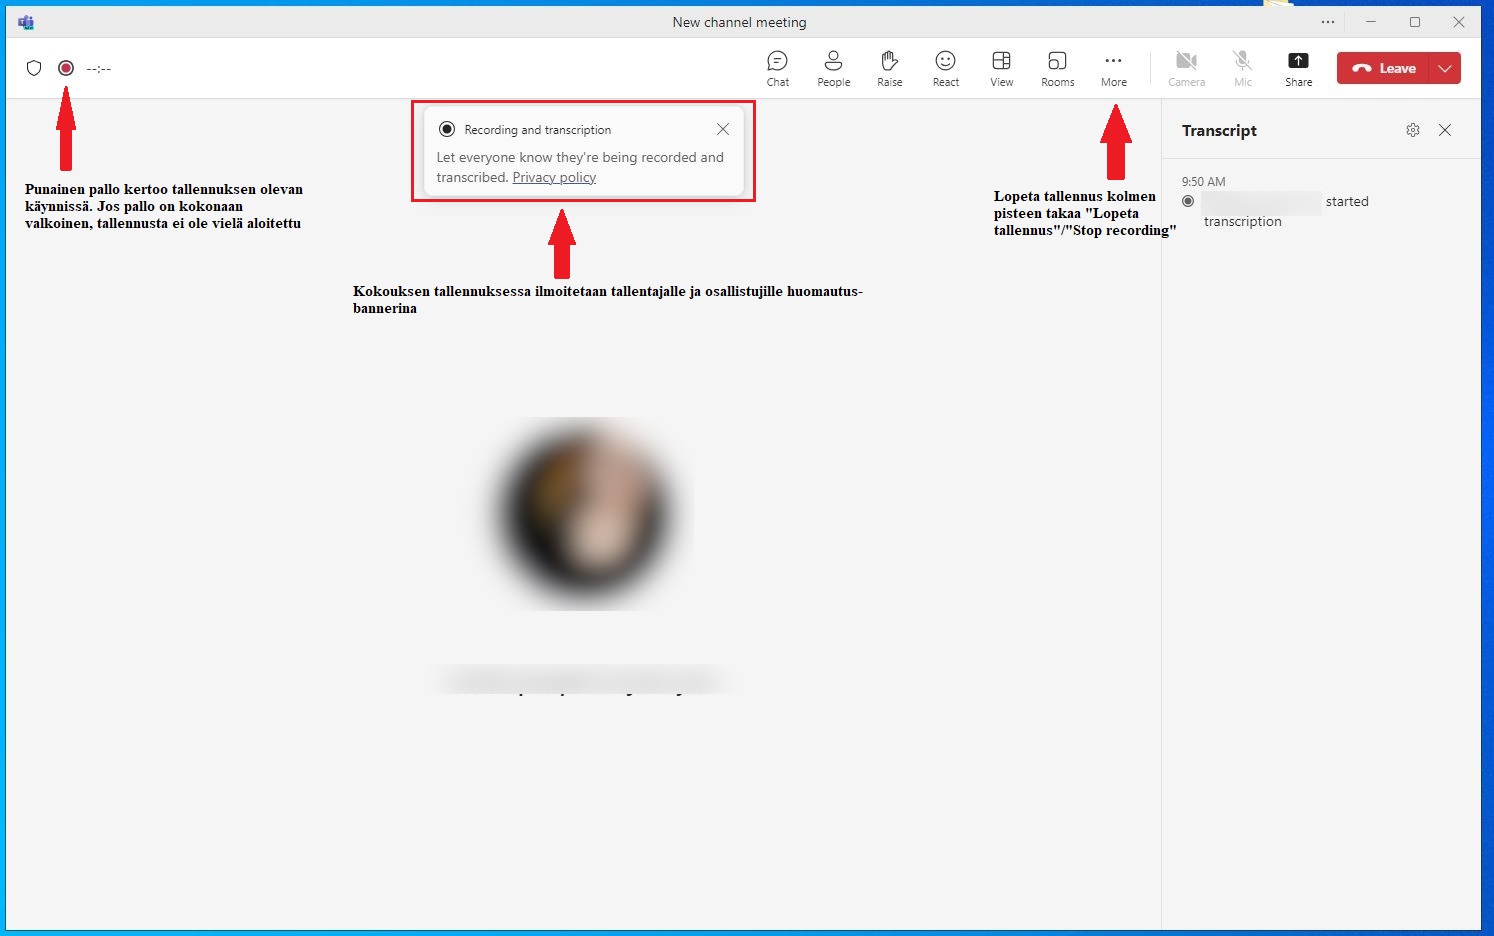Screen dimensions: 1494x936
Task: Close the Transcript panel
Action: (1445, 130)
